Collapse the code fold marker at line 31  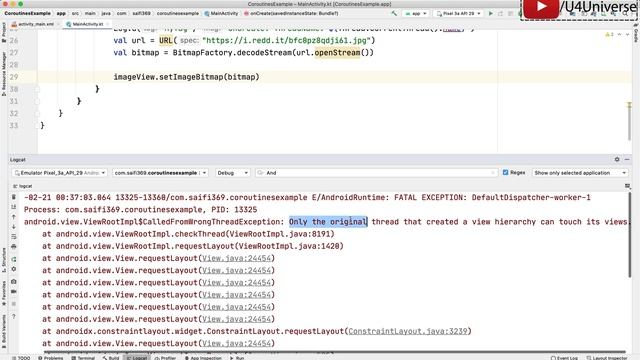[37, 101]
